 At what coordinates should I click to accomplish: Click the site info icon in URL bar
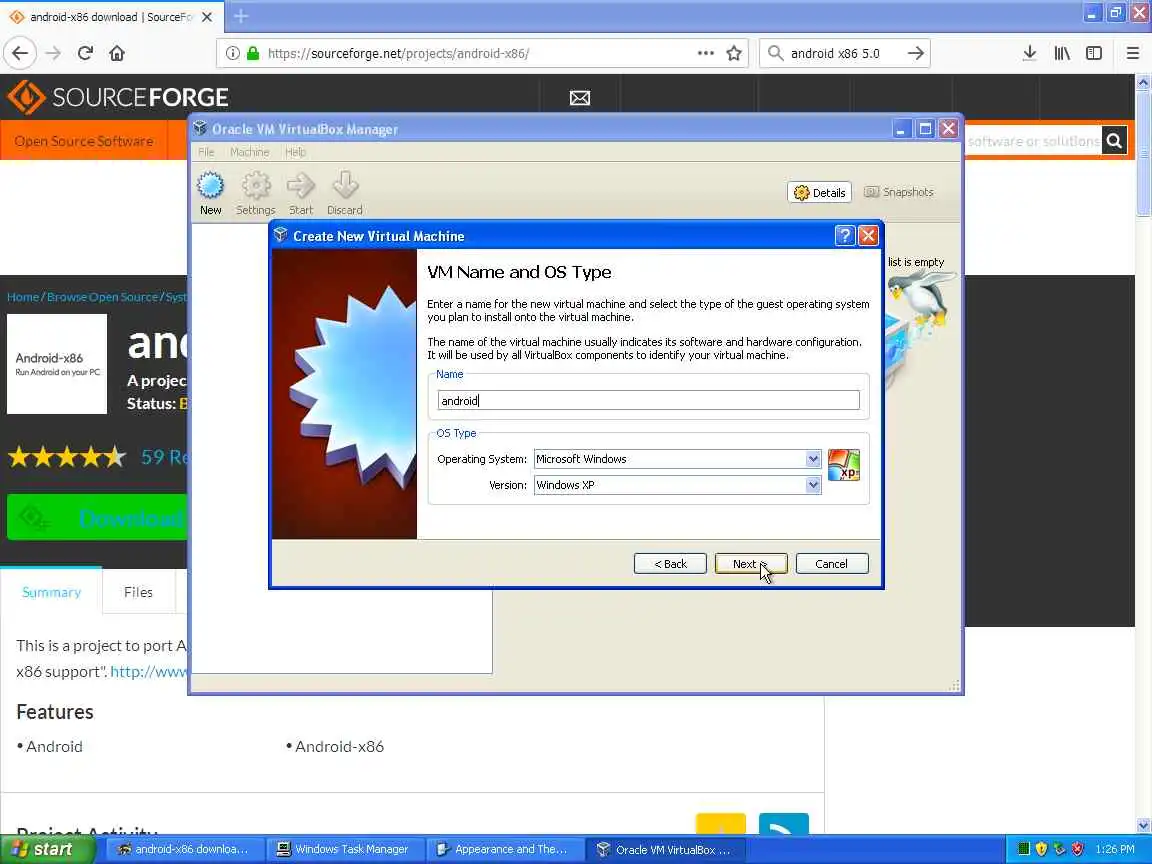click(x=232, y=53)
